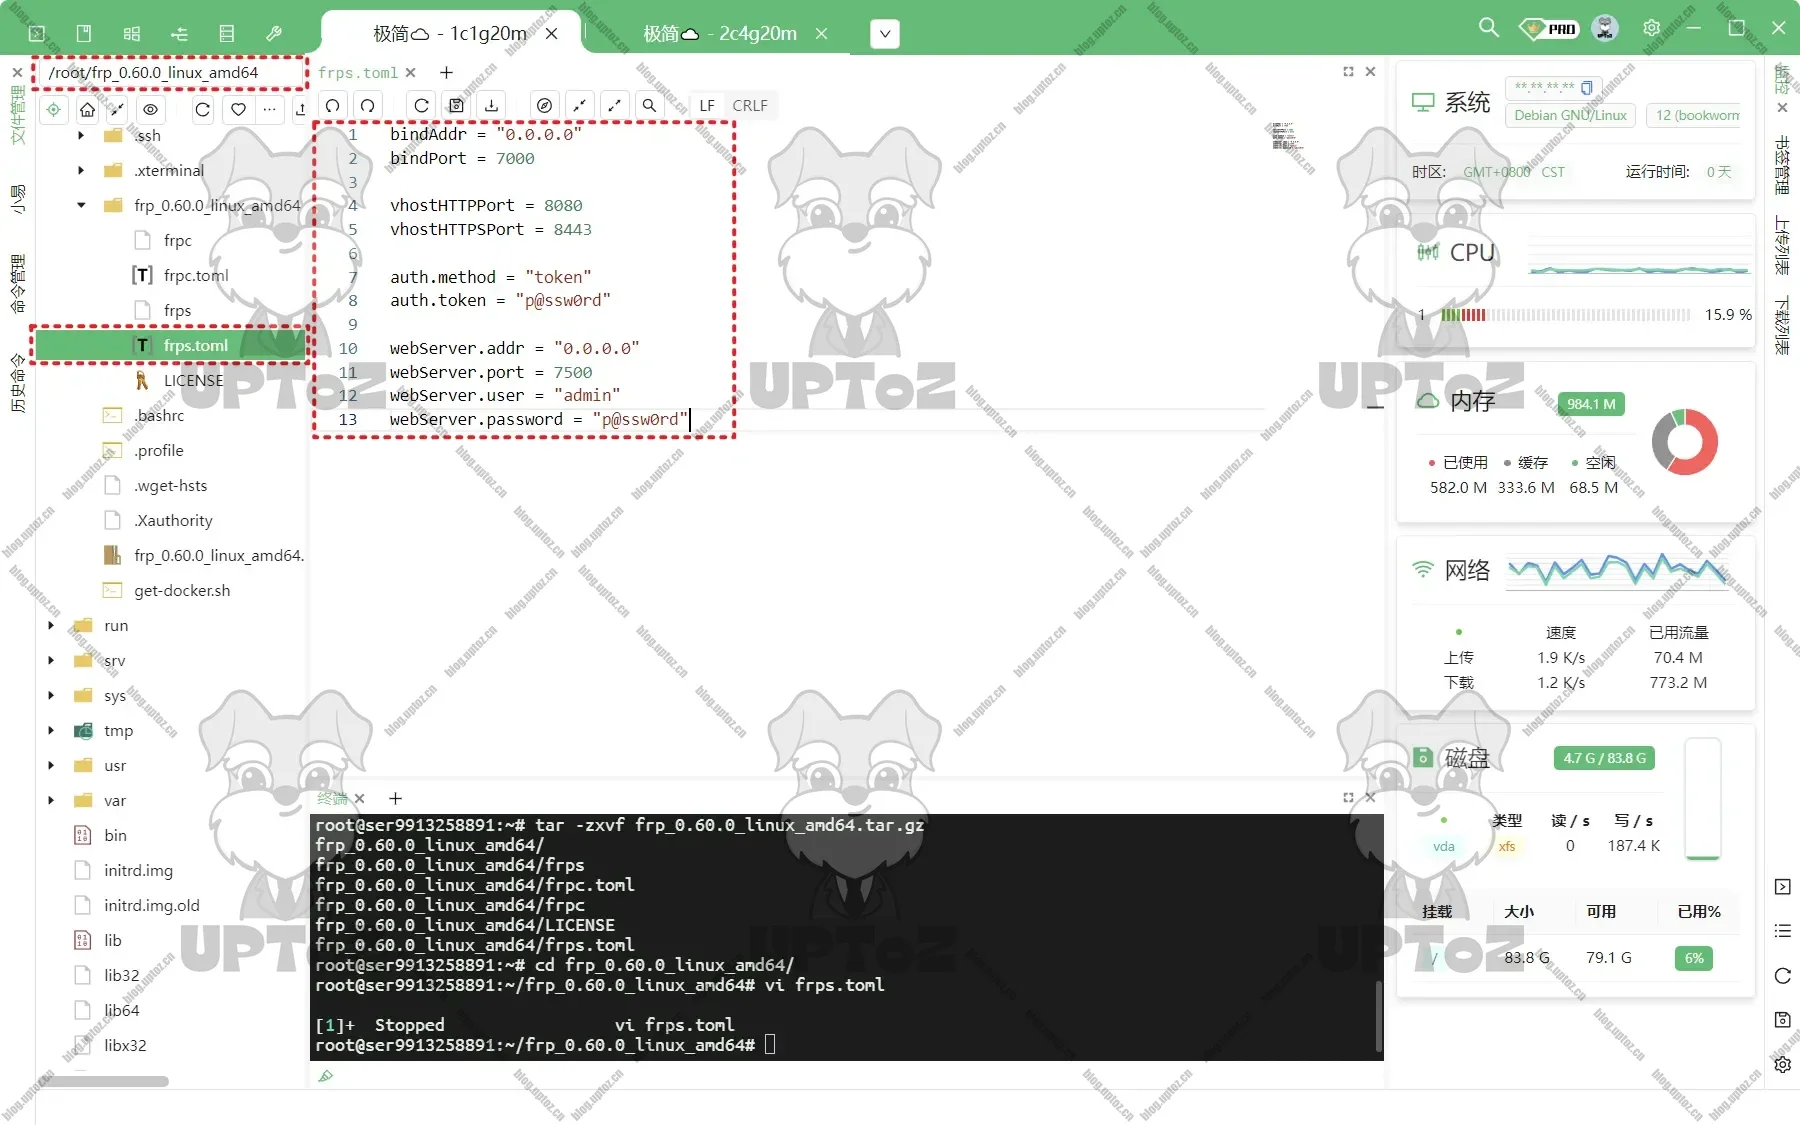Switch line ending to CRLF
The width and height of the screenshot is (1800, 1125).
tap(750, 105)
